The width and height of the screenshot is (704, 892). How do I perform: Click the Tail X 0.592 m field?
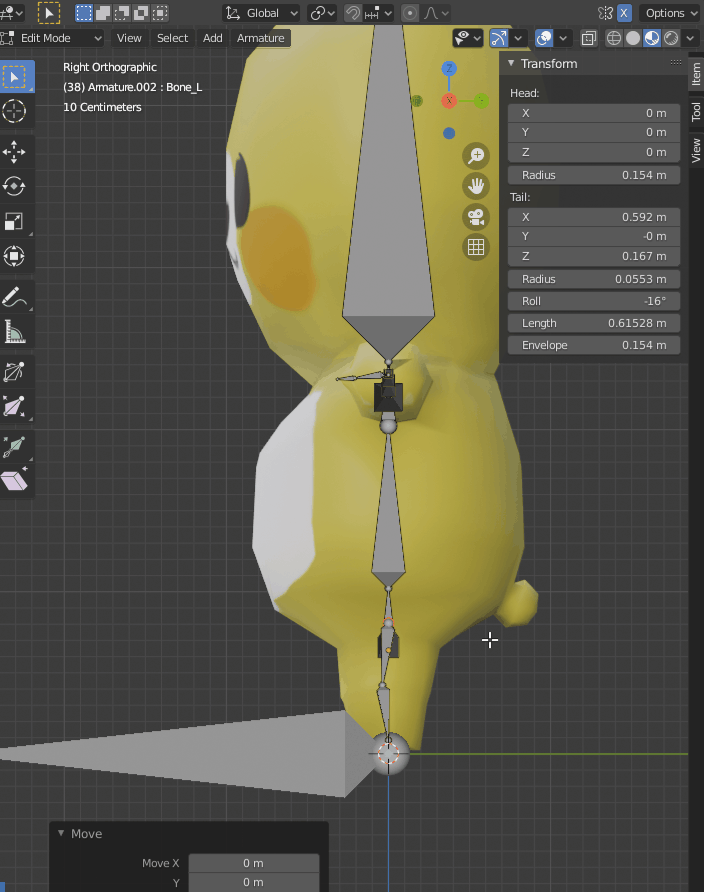pos(594,217)
